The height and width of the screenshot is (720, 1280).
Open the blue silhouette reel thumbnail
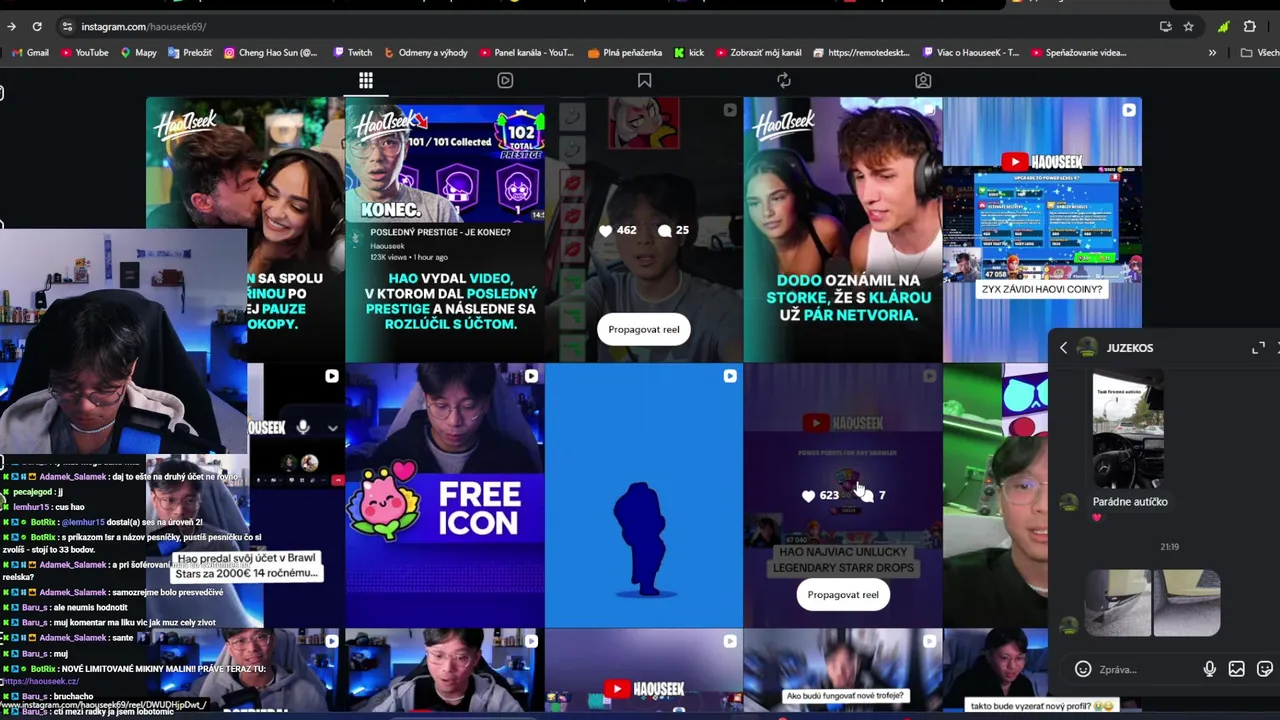click(x=644, y=495)
